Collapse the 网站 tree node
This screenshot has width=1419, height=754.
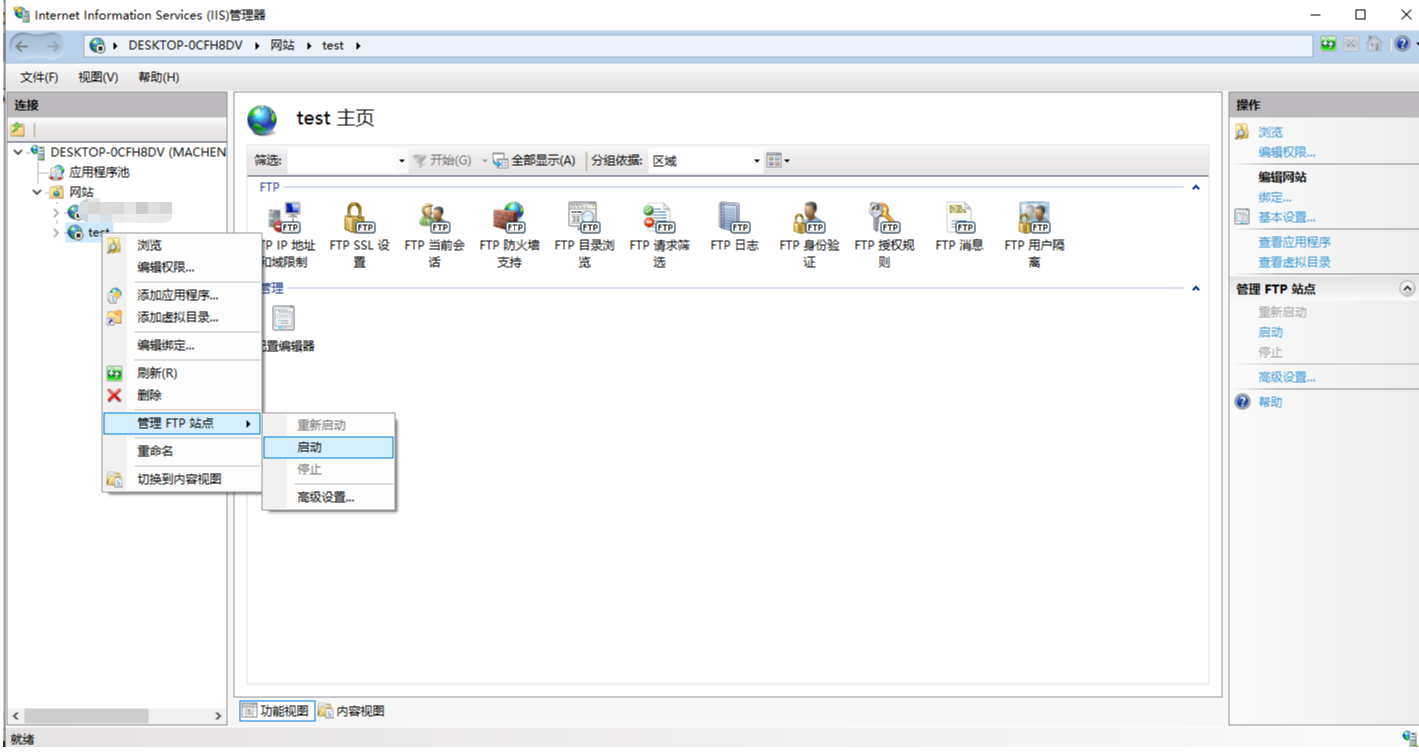point(37,192)
